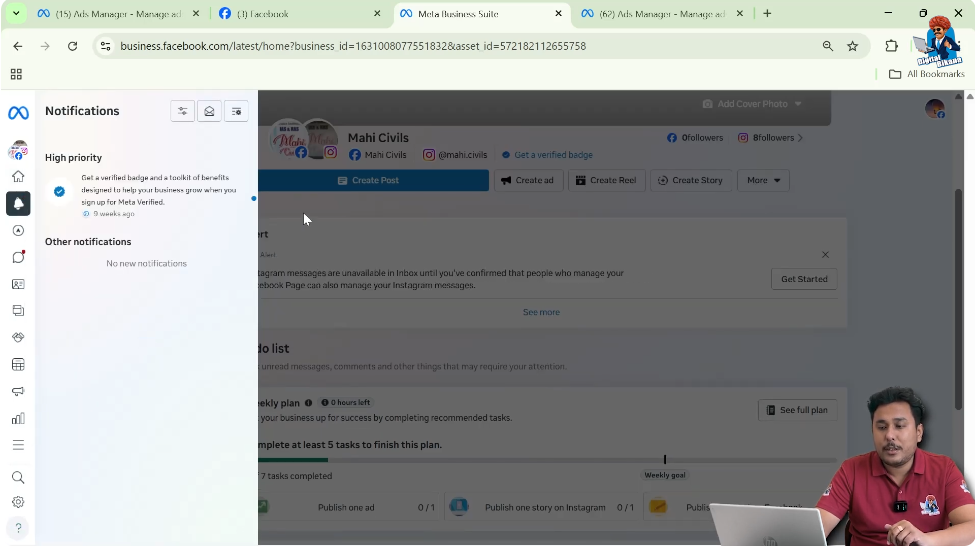Screen dimensions: 975x547
Task: Open site information icon in address bar
Action: [x=106, y=46]
